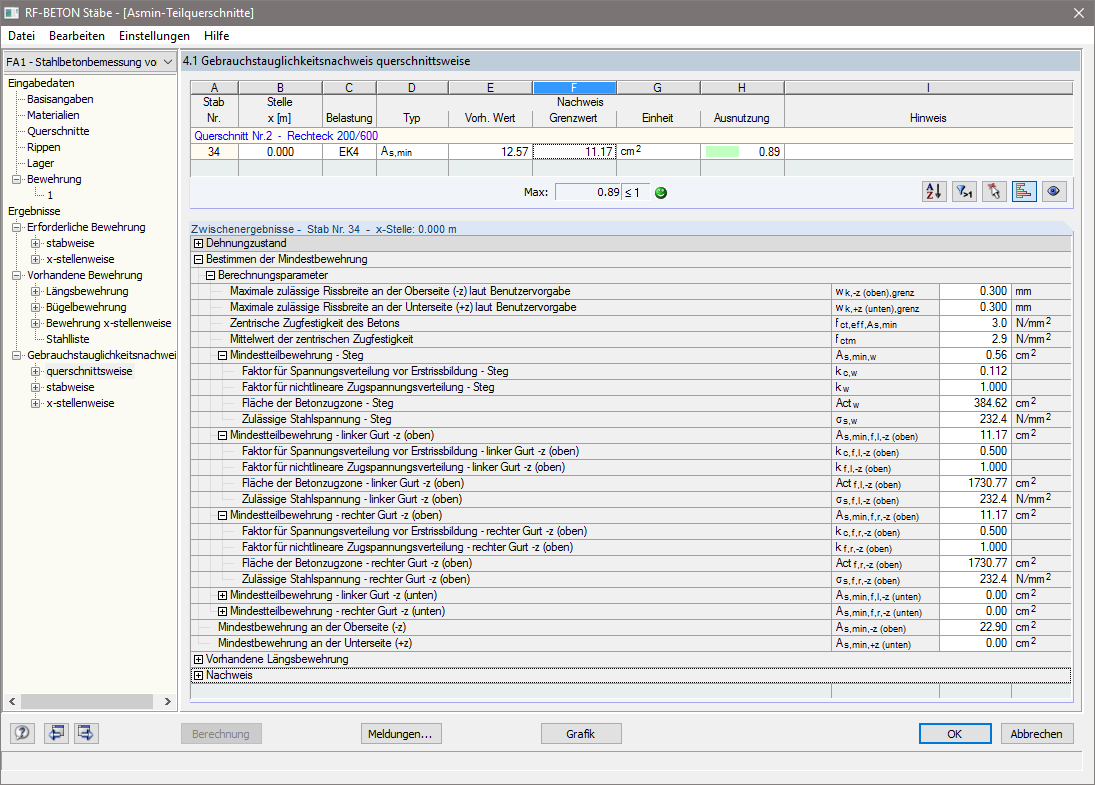This screenshot has height=785, width=1095.
Task: Open the Einstellungen menu
Action: point(154,36)
